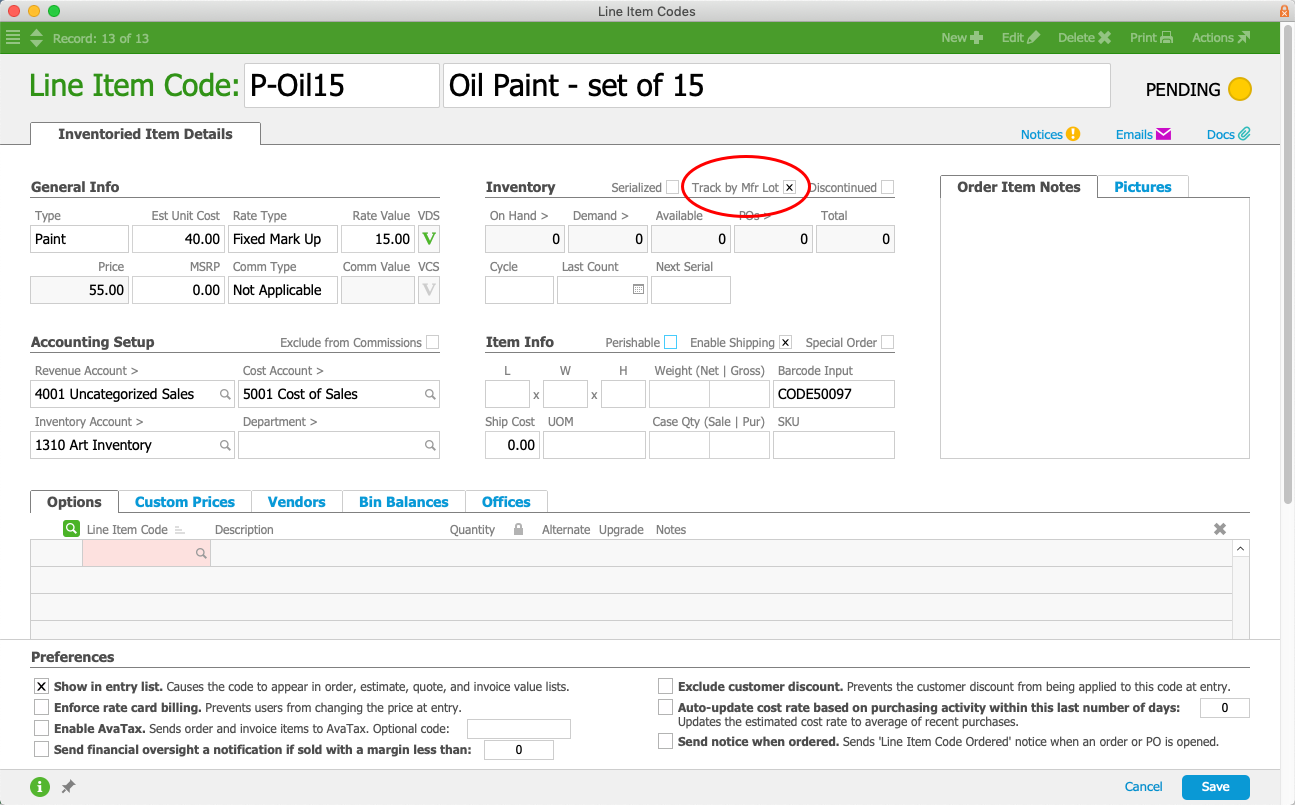Click the Save button

pyautogui.click(x=1215, y=787)
